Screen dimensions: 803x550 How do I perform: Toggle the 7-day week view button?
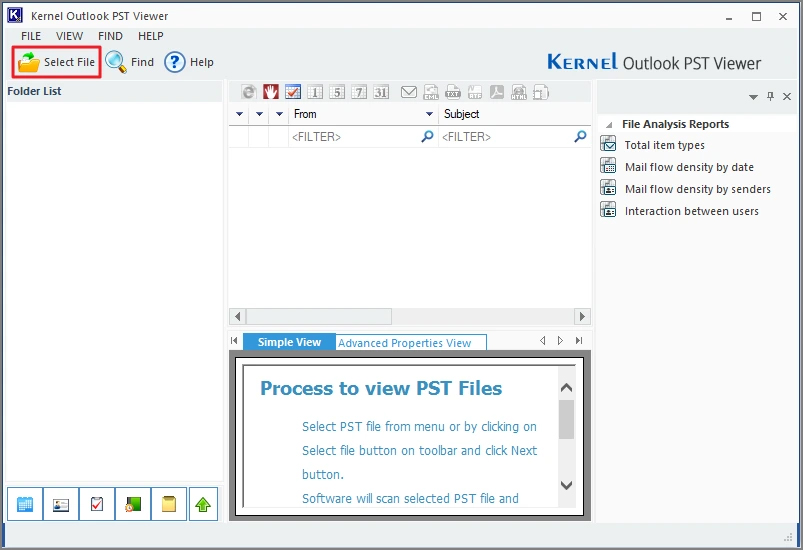click(x=359, y=92)
